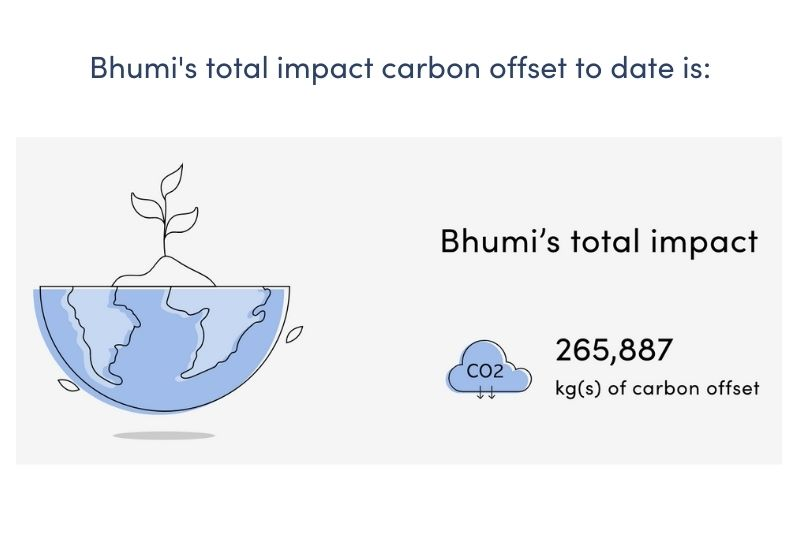The width and height of the screenshot is (800, 533).
Task: Click the 'kg(s) of carbon offset' label
Action: (x=657, y=389)
